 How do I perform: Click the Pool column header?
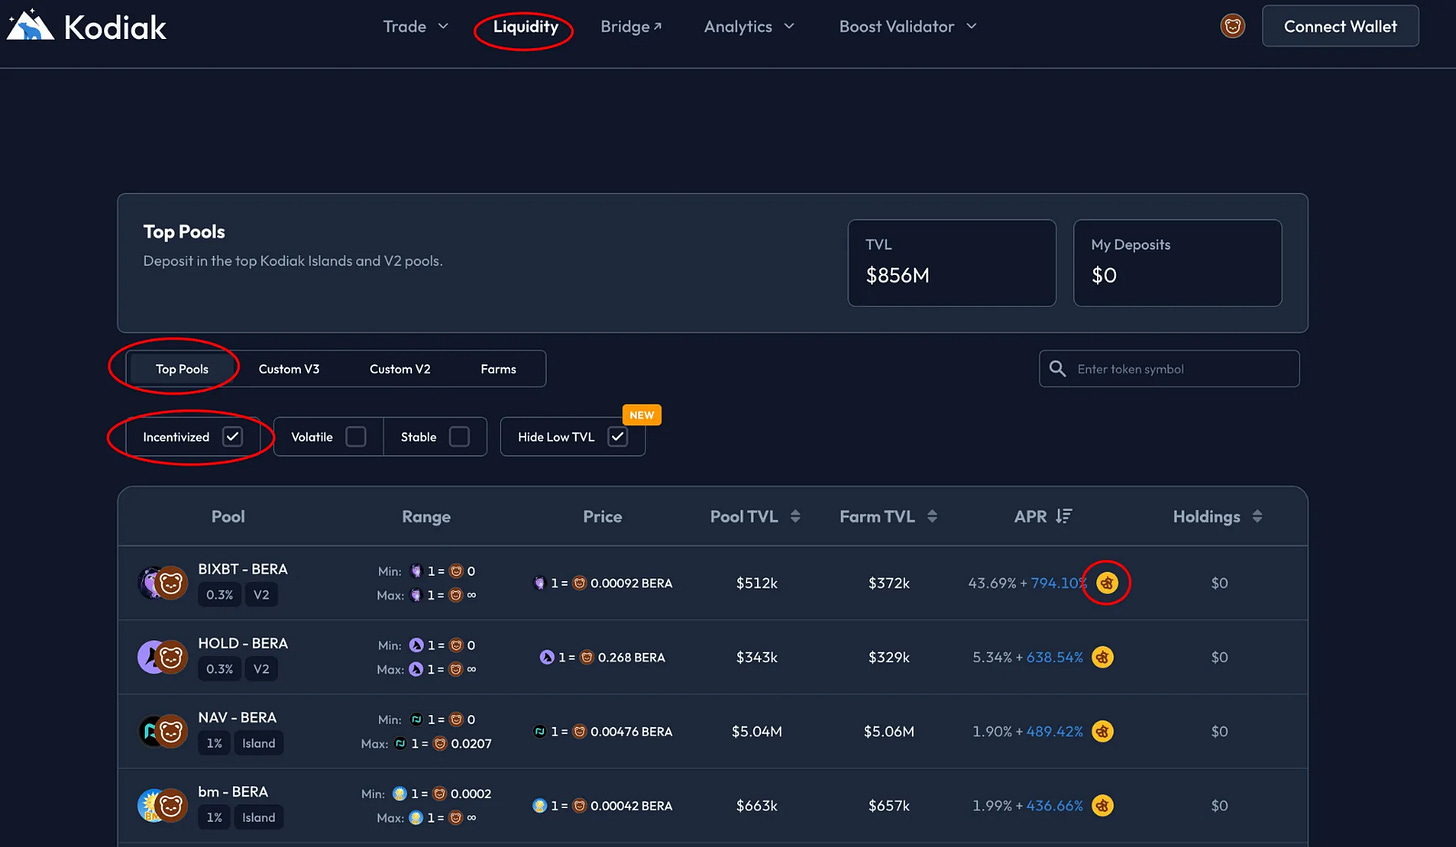click(x=228, y=516)
